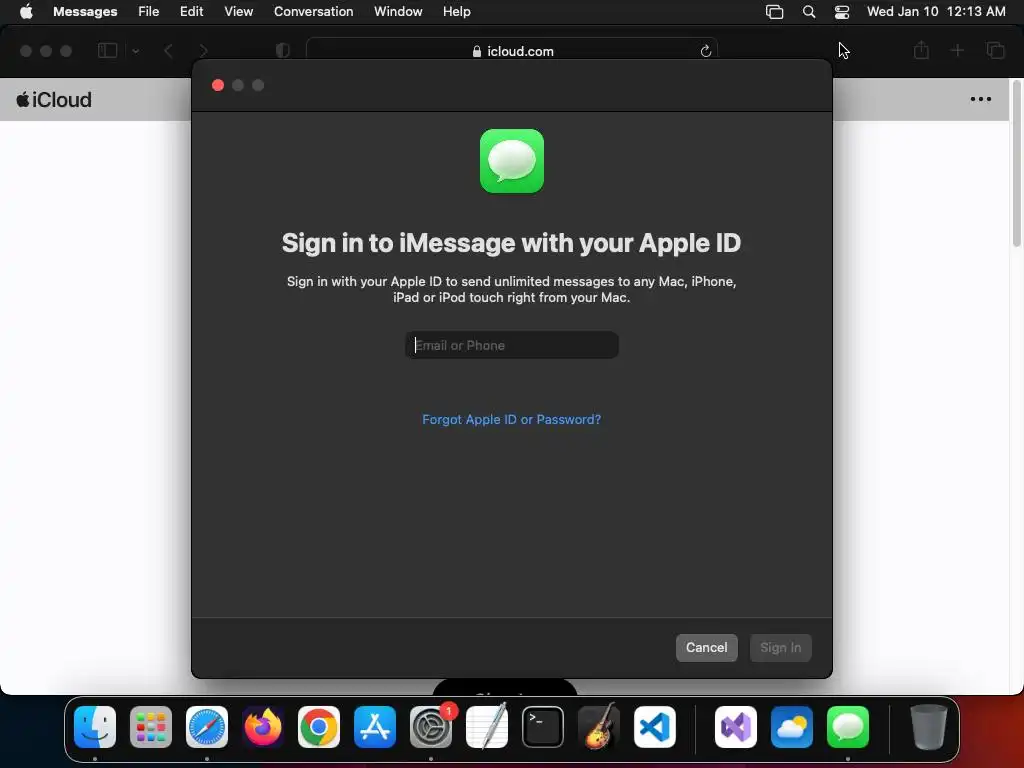Image resolution: width=1024 pixels, height=768 pixels.
Task: Click the Safari Share button
Action: pyautogui.click(x=921, y=50)
